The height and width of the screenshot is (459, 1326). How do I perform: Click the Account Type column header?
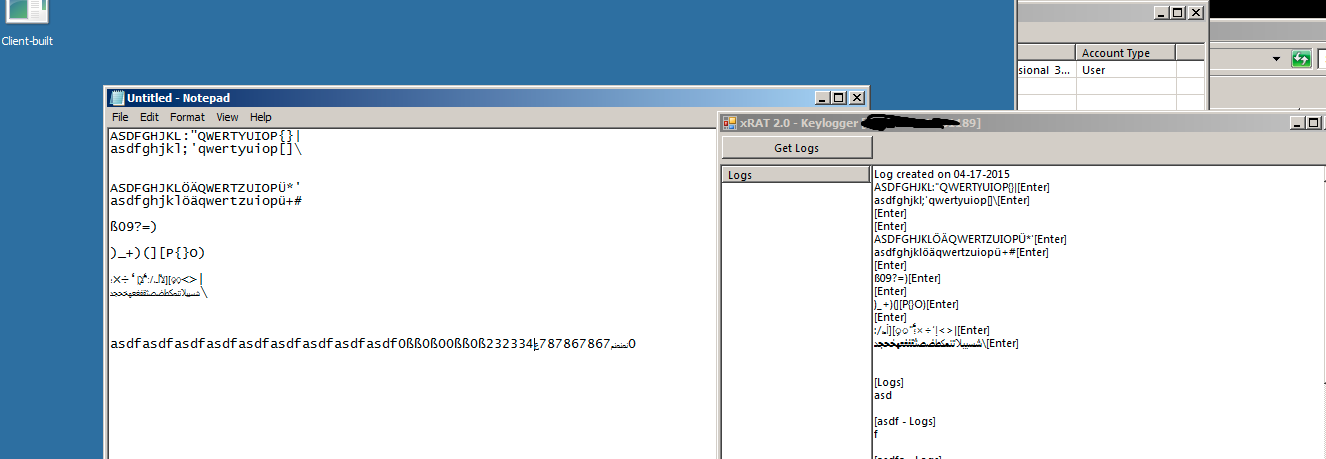(1126, 53)
